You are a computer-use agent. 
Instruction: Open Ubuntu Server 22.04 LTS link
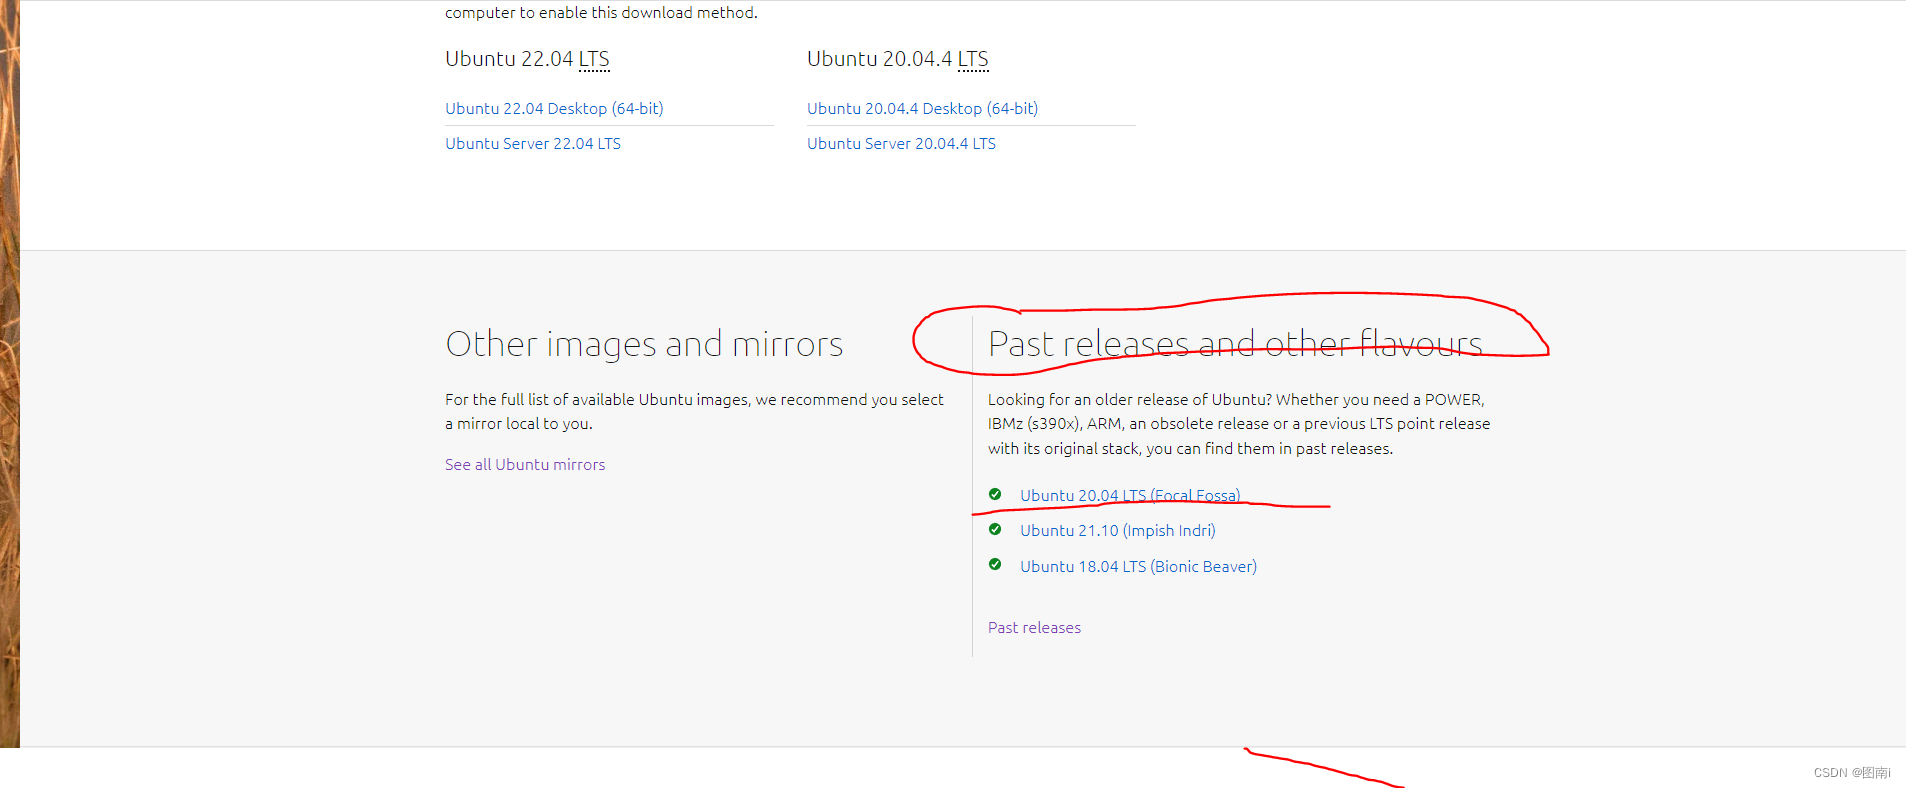[x=533, y=143]
